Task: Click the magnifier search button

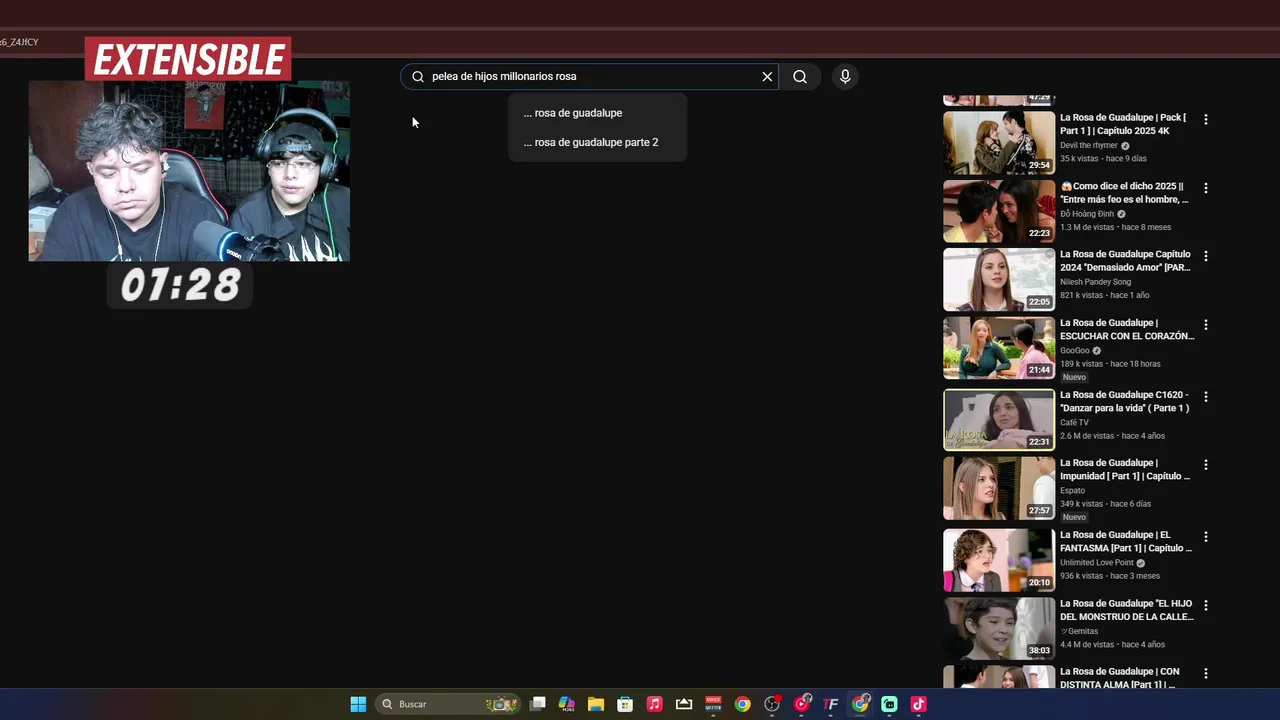Action: coord(800,77)
